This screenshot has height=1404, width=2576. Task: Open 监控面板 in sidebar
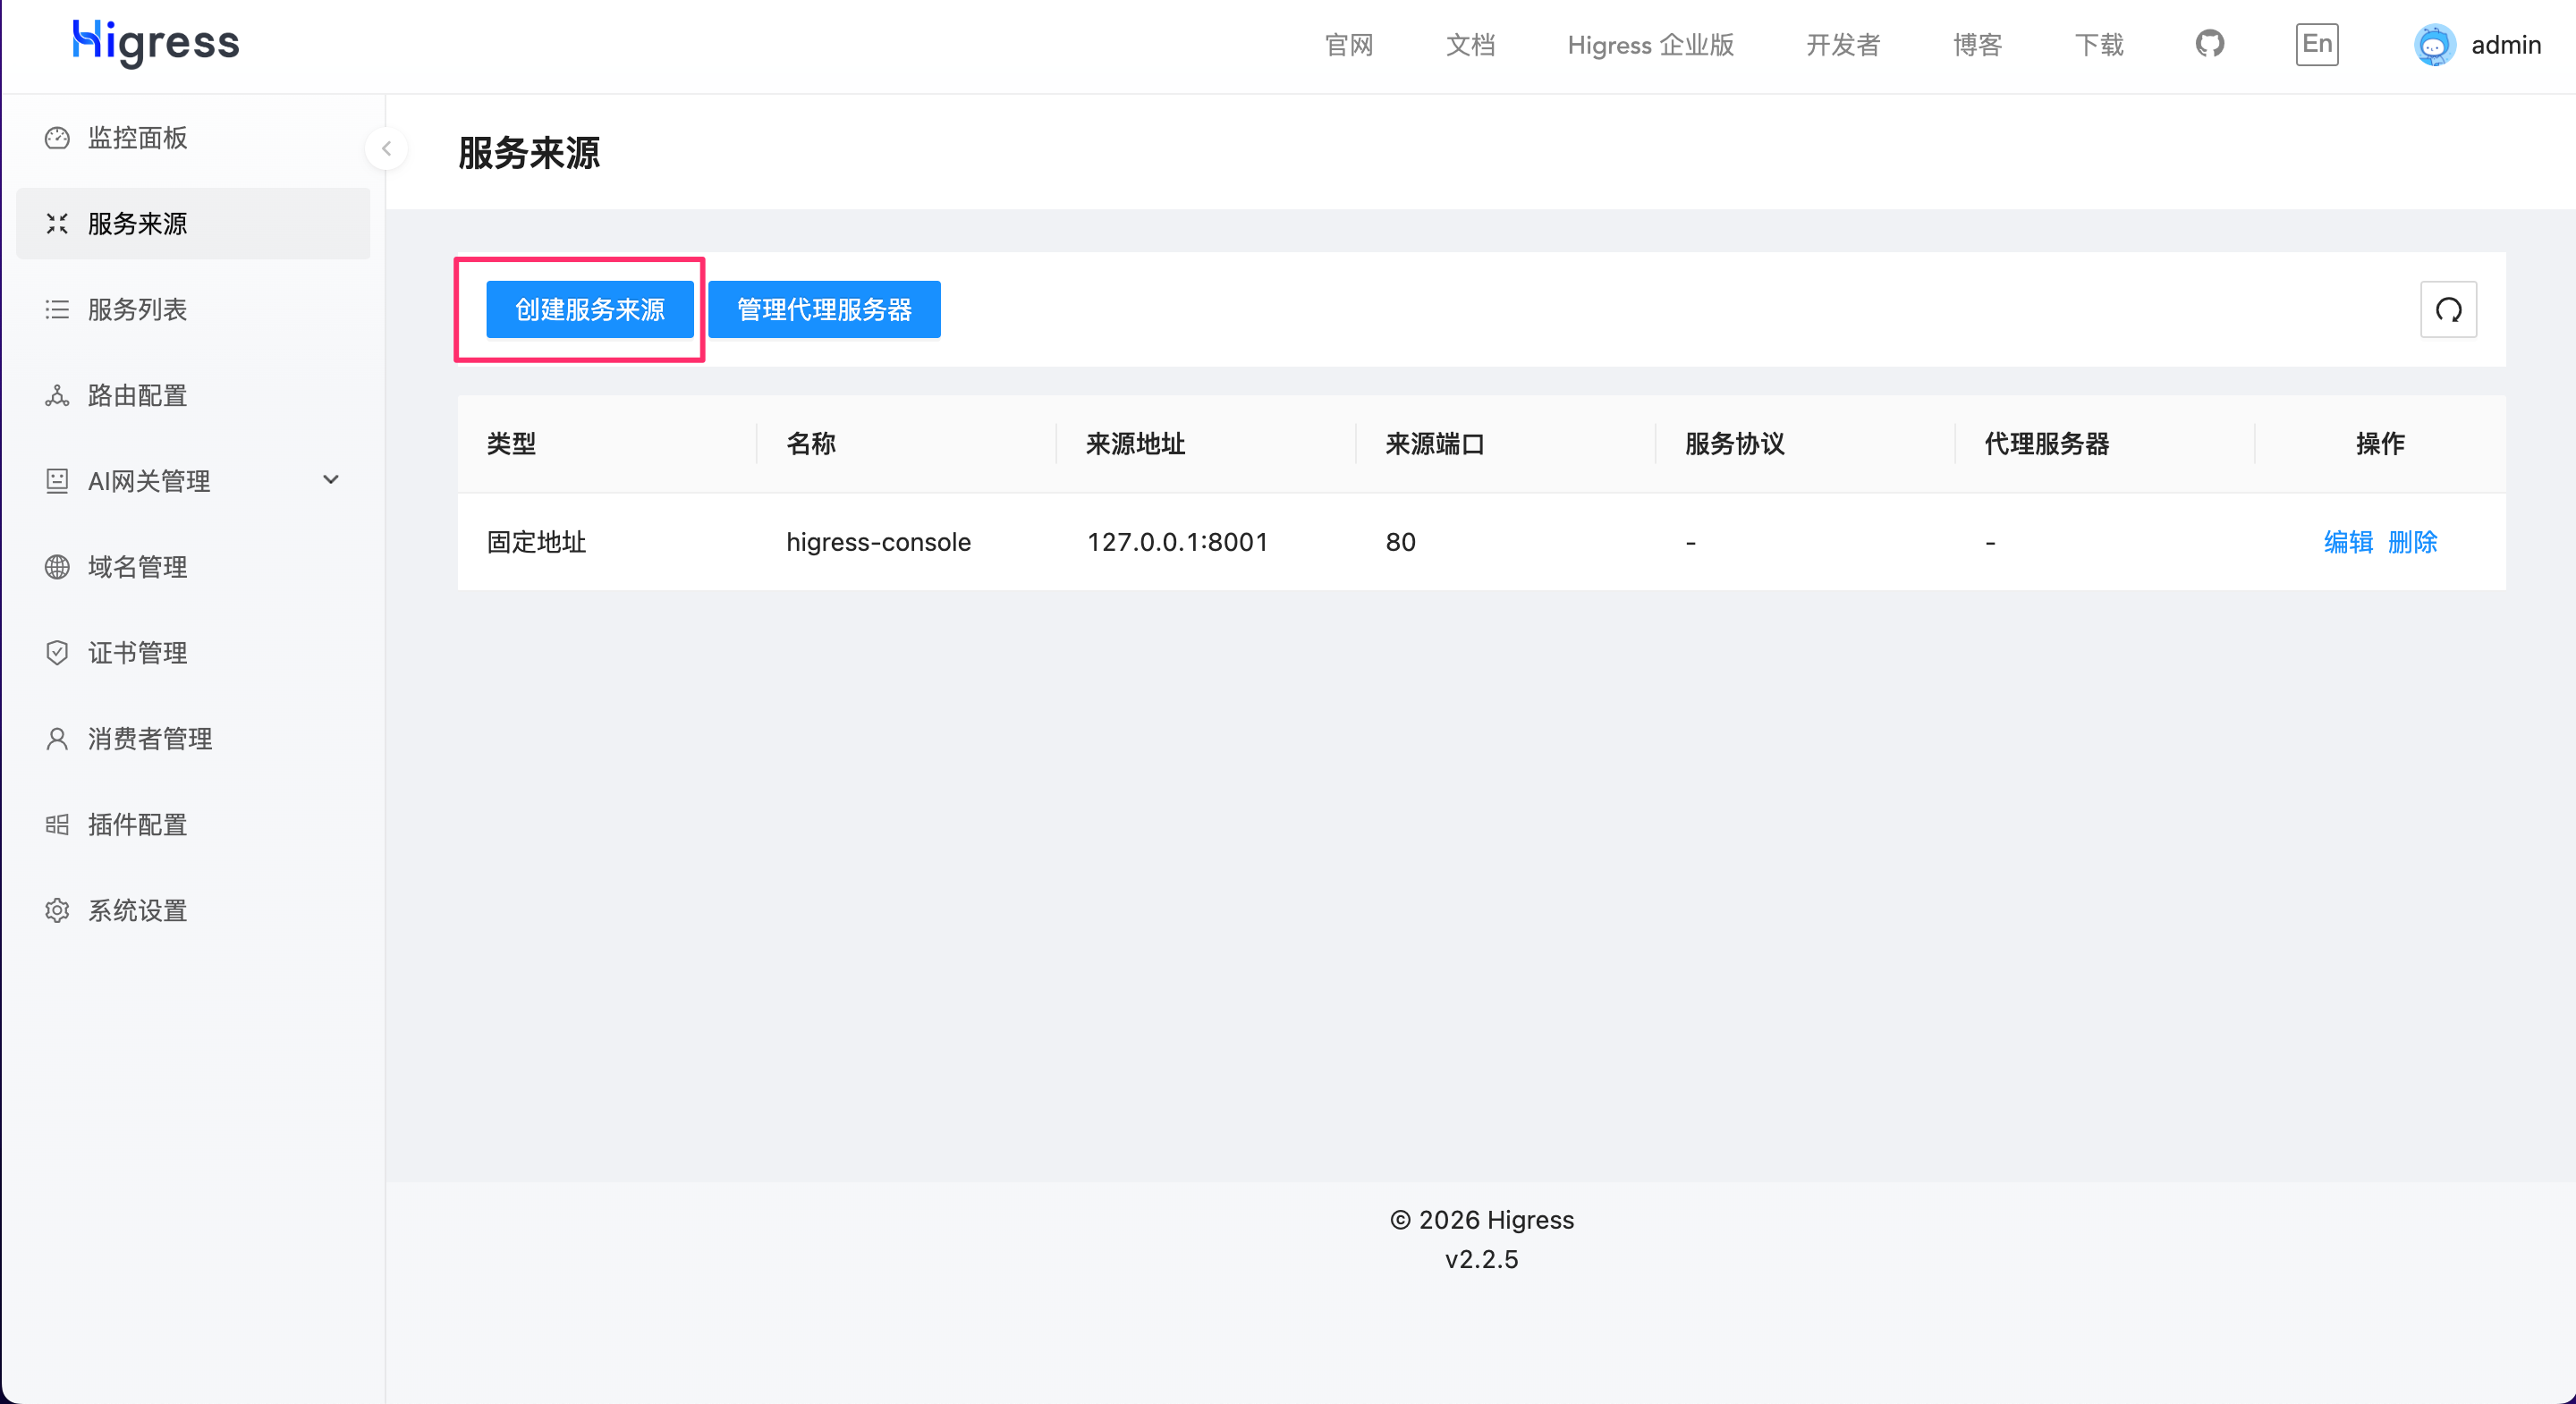pos(193,138)
